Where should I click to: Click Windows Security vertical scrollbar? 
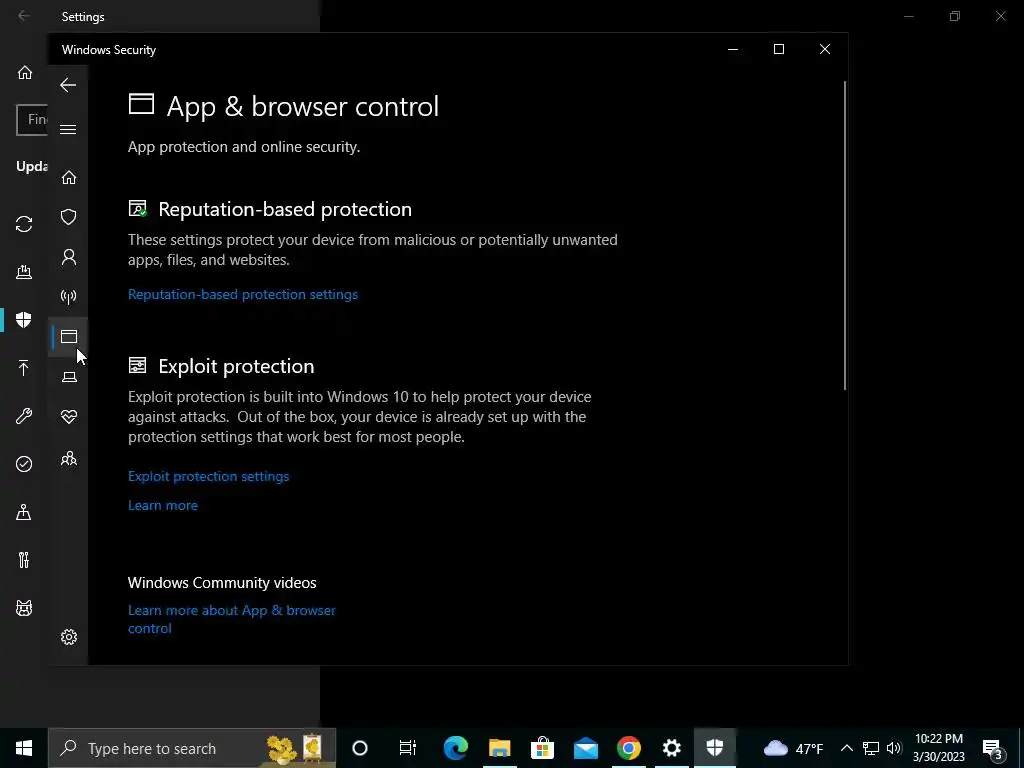pyautogui.click(x=844, y=235)
